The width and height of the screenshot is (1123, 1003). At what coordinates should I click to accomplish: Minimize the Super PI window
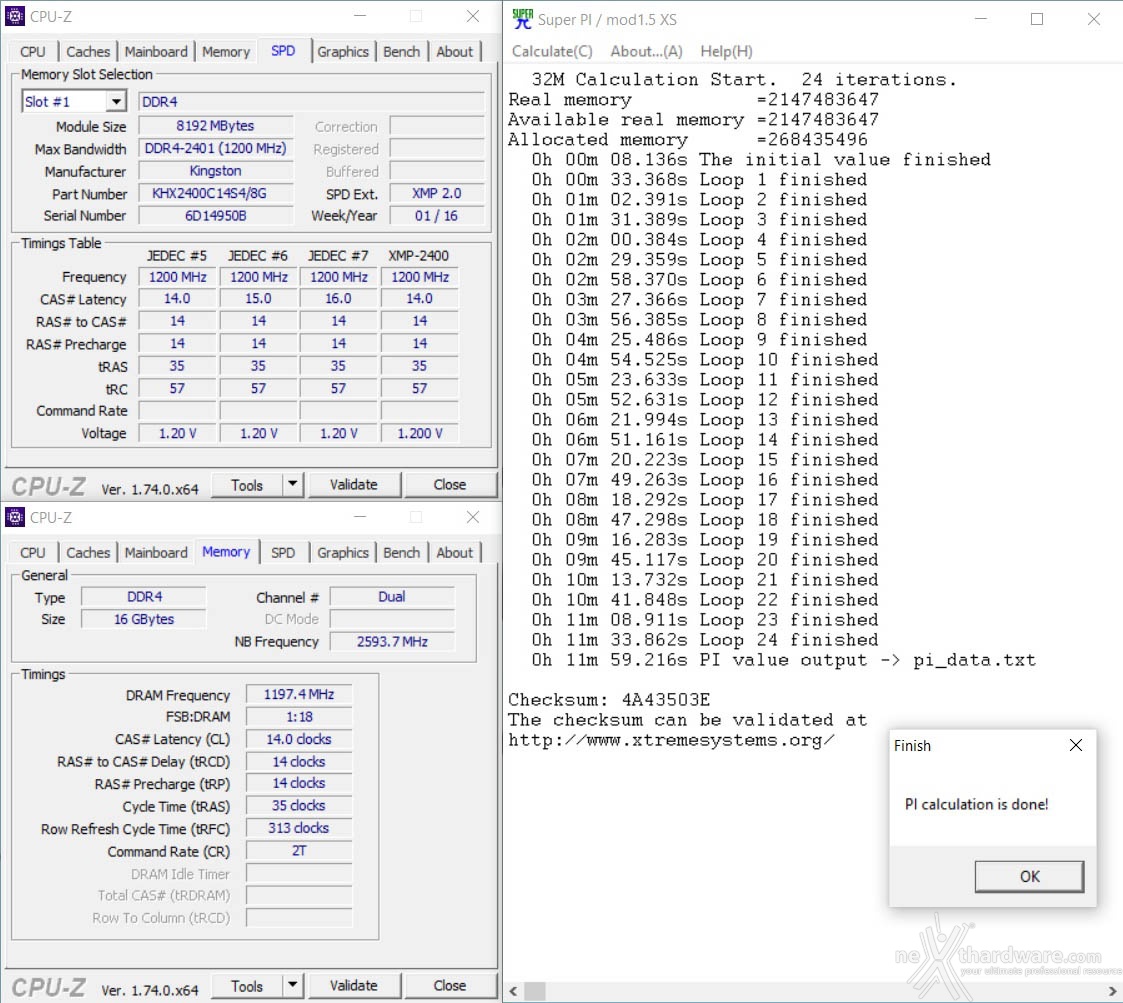(x=980, y=19)
